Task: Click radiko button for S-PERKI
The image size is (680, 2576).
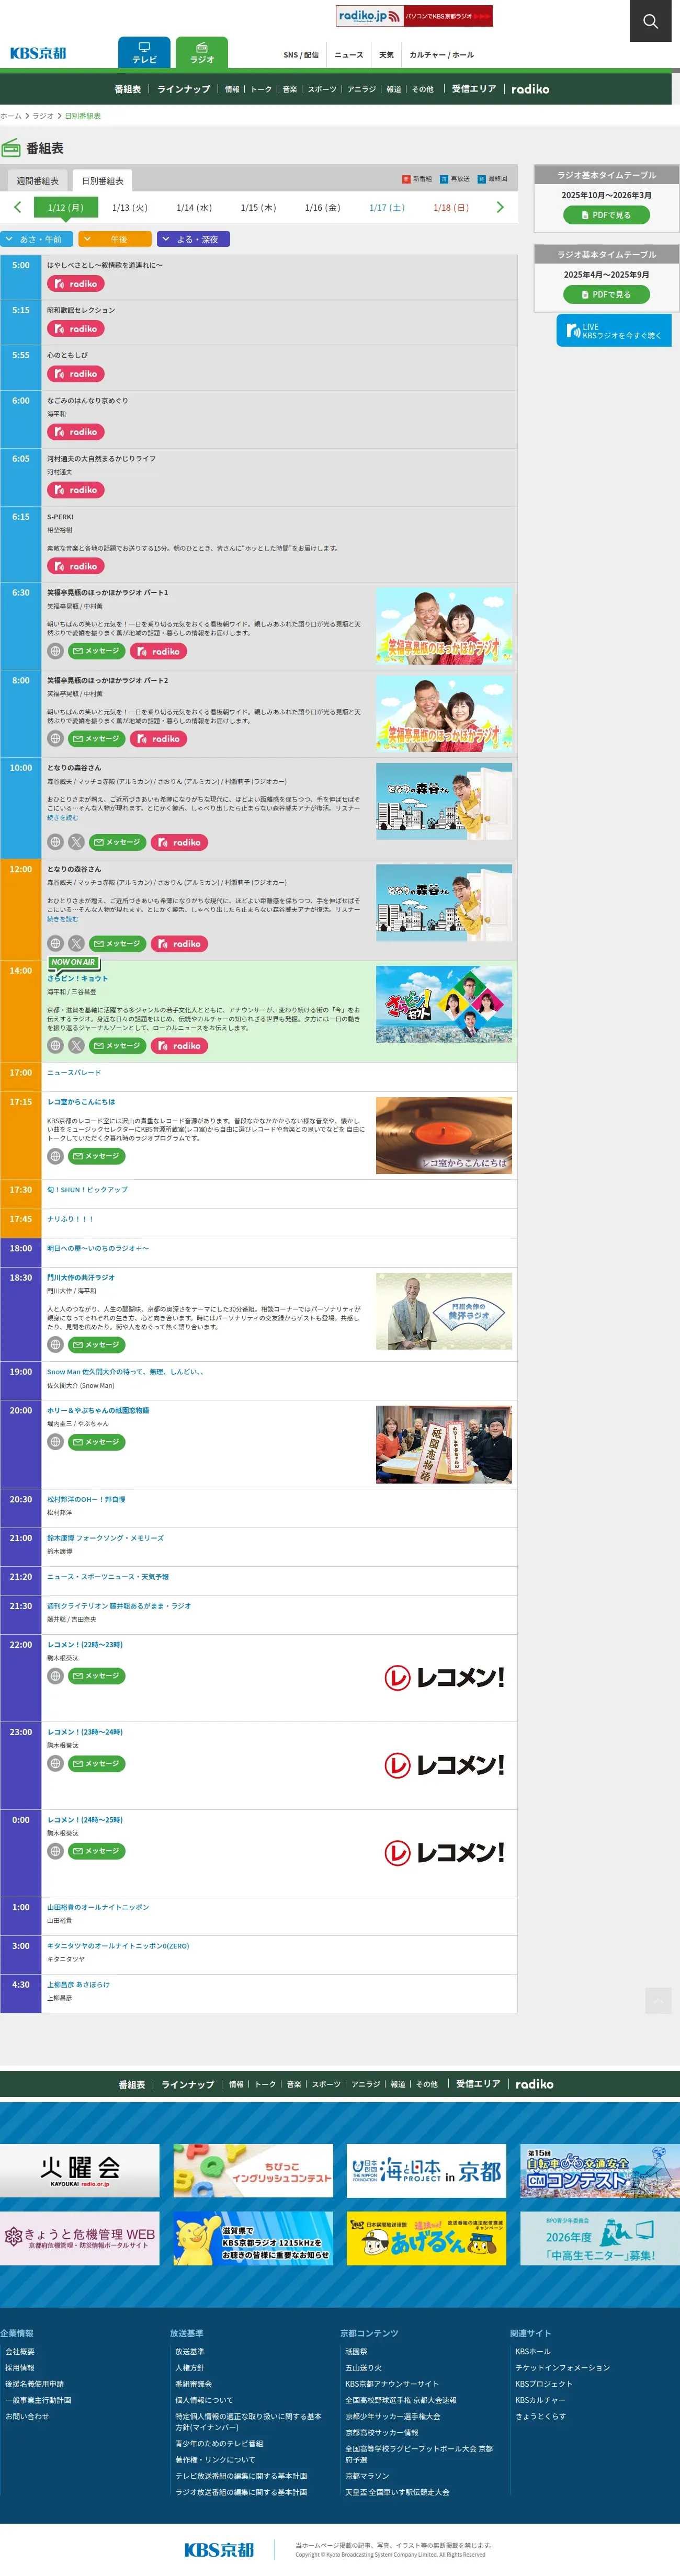Action: pyautogui.click(x=76, y=566)
